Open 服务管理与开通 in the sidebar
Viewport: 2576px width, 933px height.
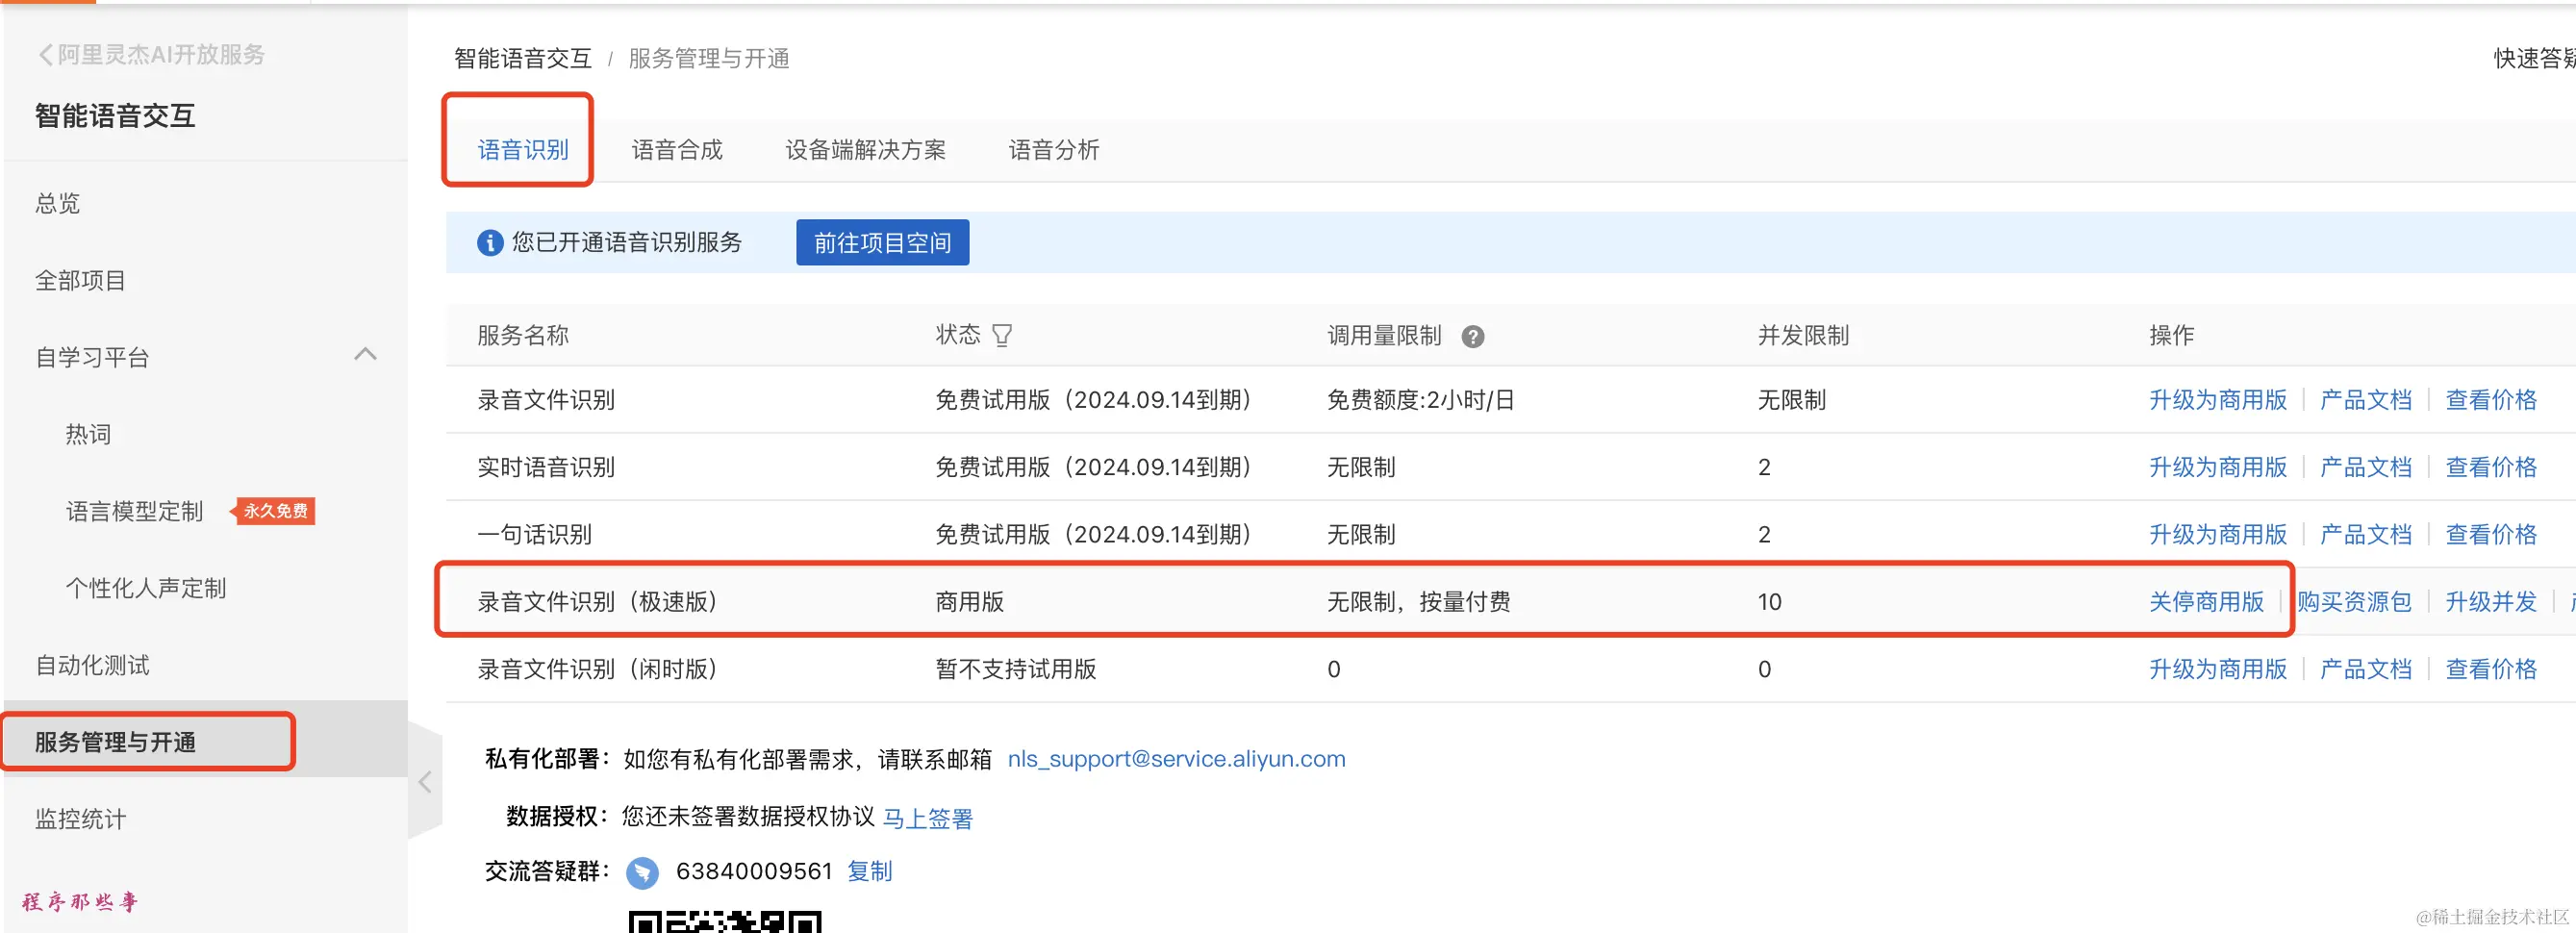pyautogui.click(x=115, y=742)
